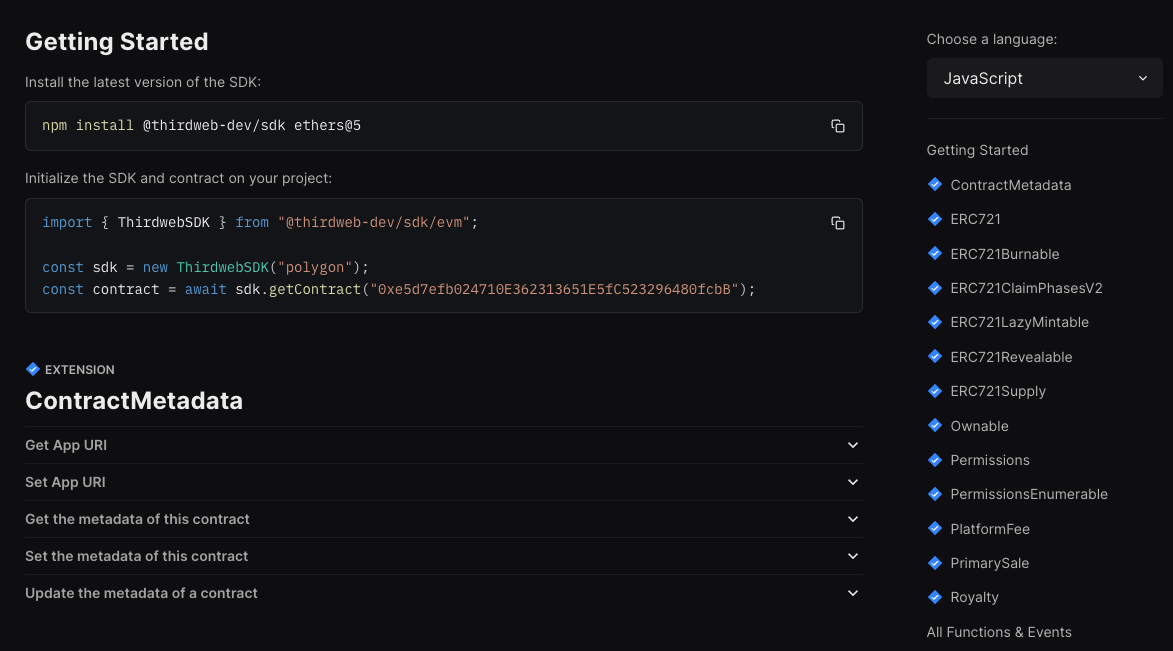Image resolution: width=1173 pixels, height=651 pixels.
Task: Click "Choose a language:" label
Action: coord(992,40)
